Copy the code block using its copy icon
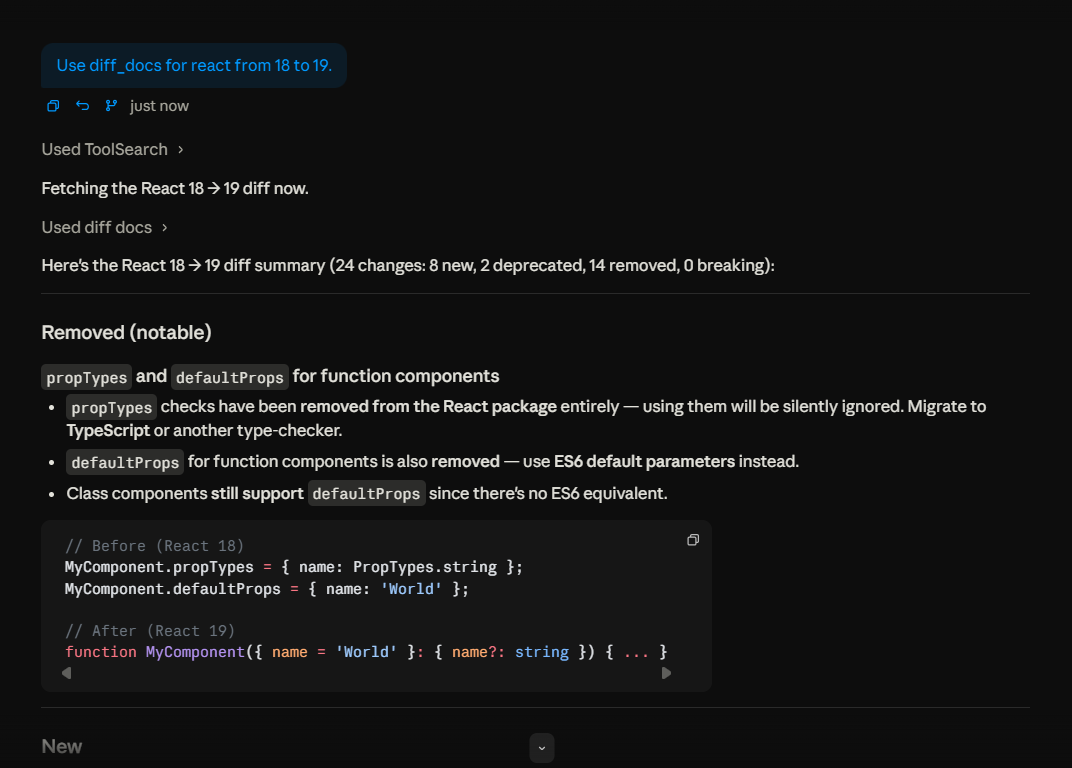 pyautogui.click(x=693, y=540)
